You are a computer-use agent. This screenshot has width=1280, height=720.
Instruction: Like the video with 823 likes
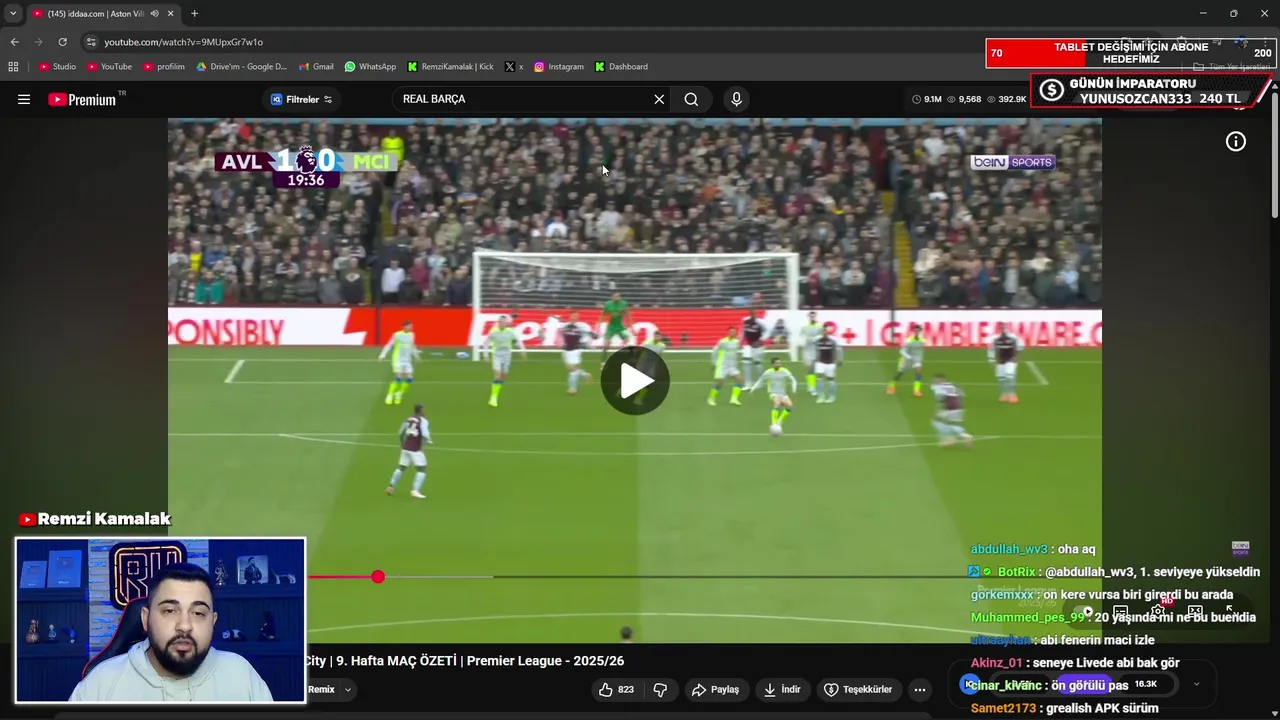(x=616, y=689)
